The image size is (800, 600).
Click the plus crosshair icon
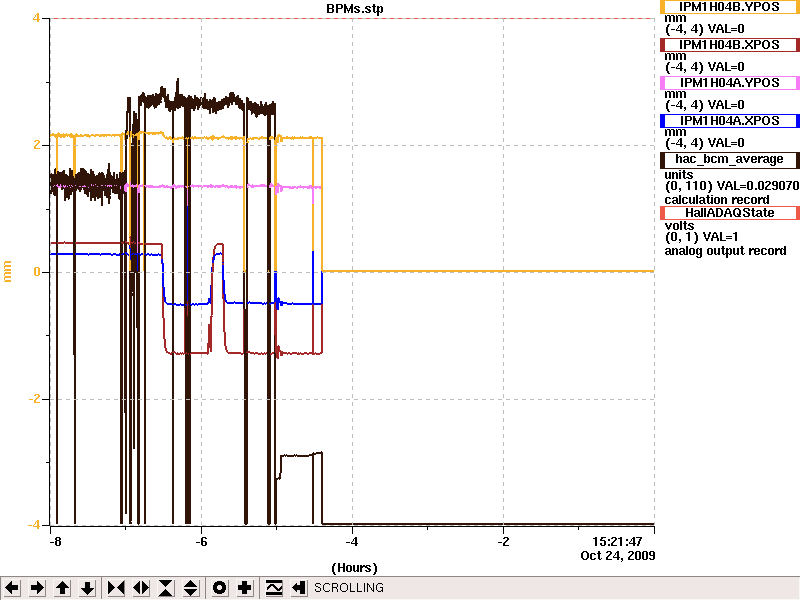[244, 588]
